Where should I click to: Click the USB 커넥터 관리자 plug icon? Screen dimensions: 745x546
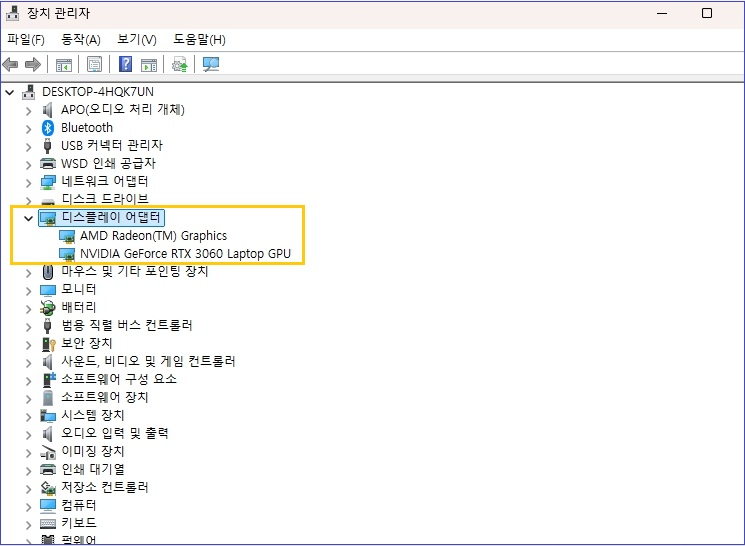point(48,145)
